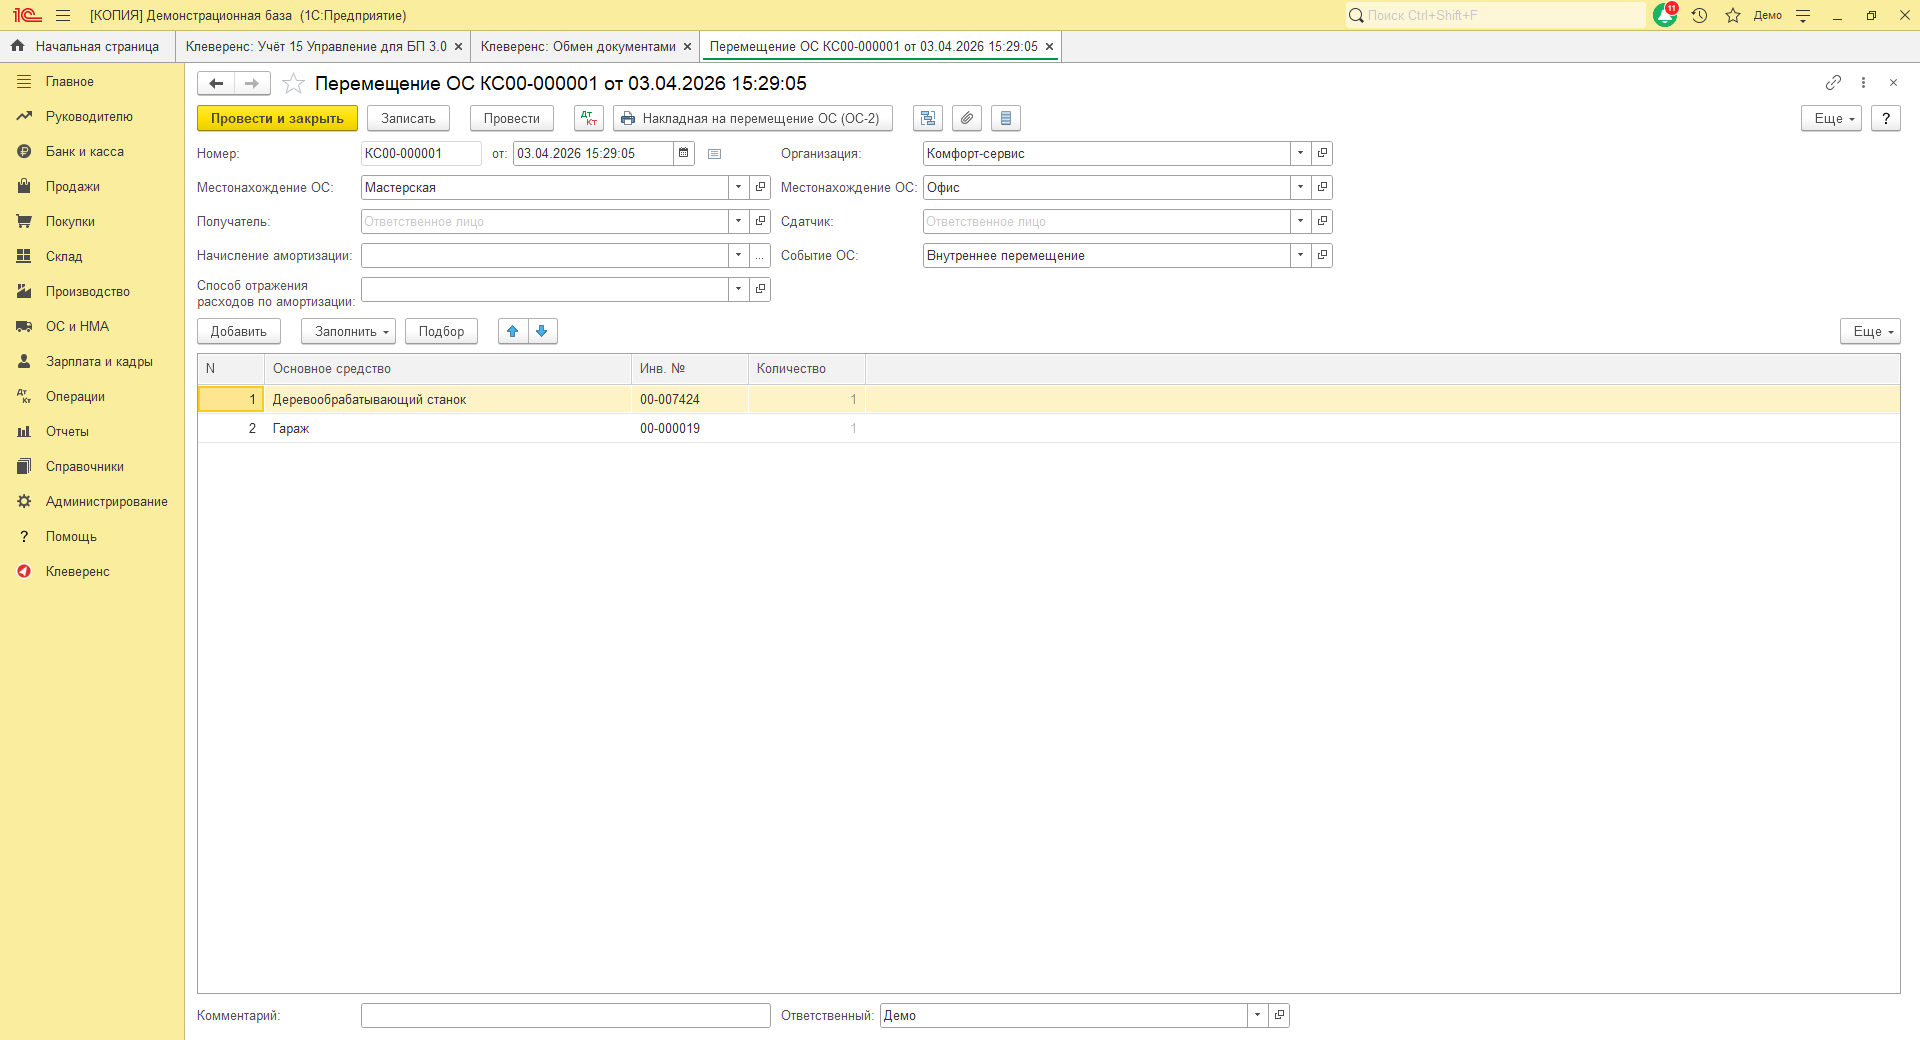
Task: Open notifications bell icon
Action: pos(1665,15)
